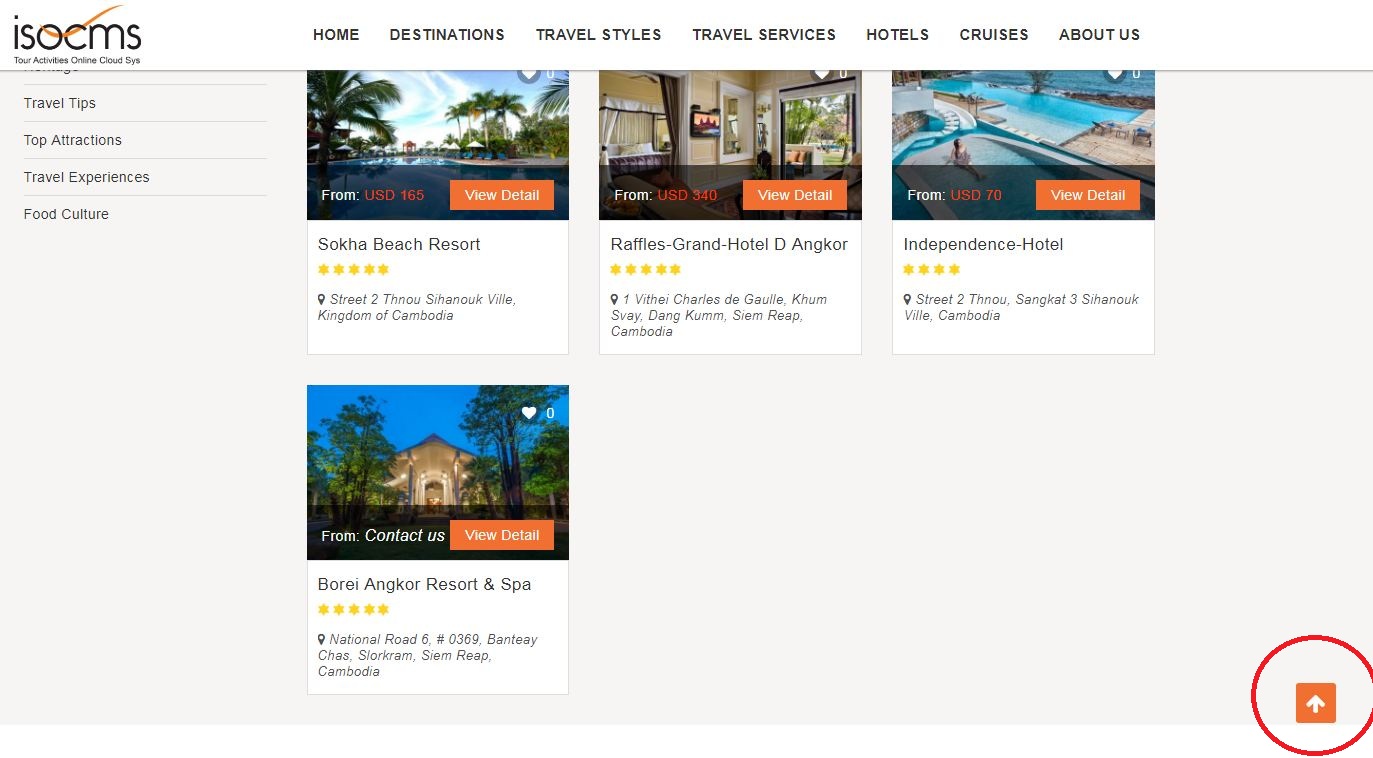Screen dimensions: 1373x758
Task: Go to Hotels in navigation bar
Action: coord(897,34)
